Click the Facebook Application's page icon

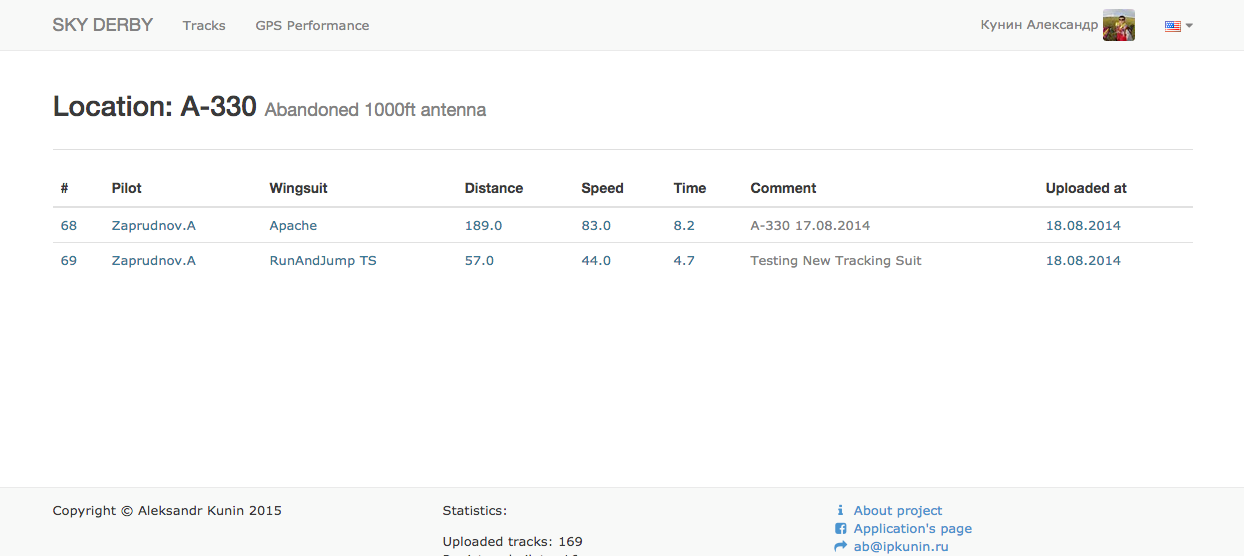tap(840, 529)
